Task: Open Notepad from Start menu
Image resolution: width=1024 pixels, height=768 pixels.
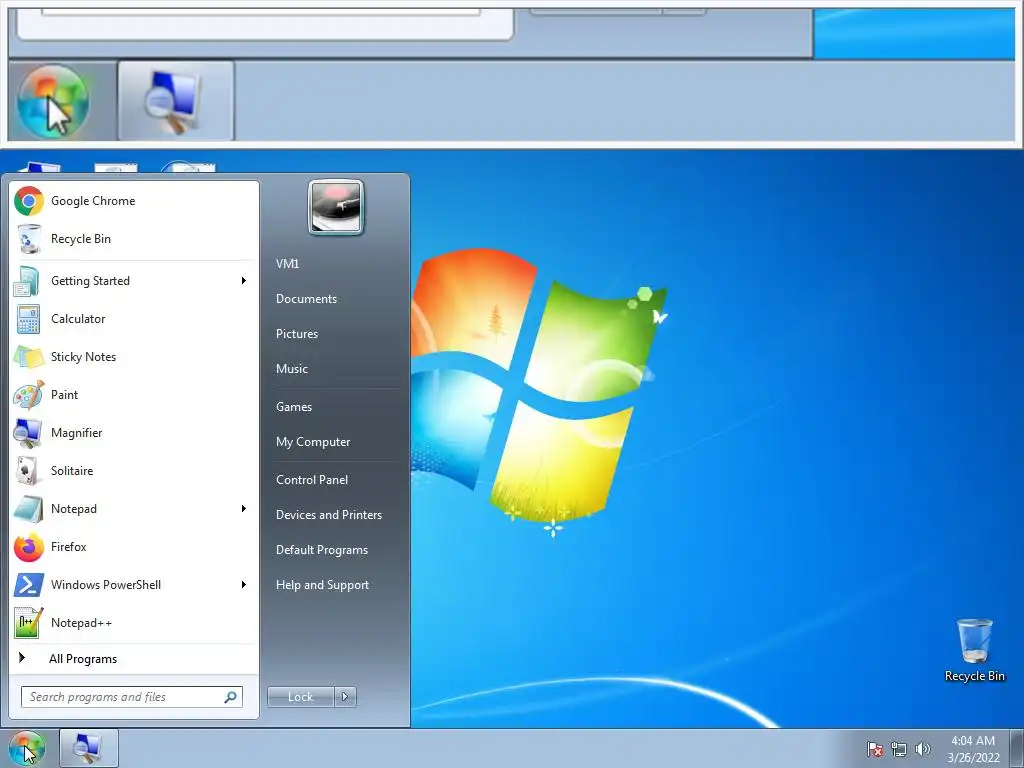Action: tap(135, 509)
